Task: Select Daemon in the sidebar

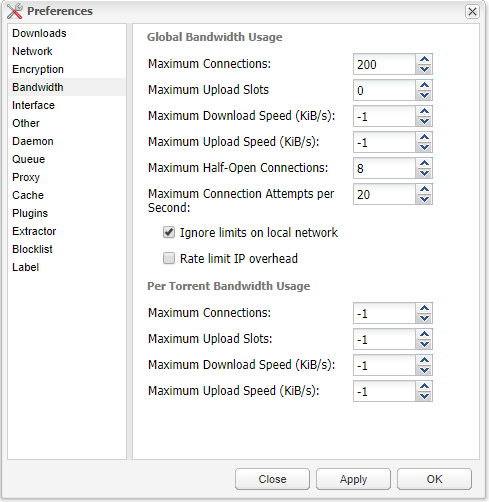Action: click(67, 141)
